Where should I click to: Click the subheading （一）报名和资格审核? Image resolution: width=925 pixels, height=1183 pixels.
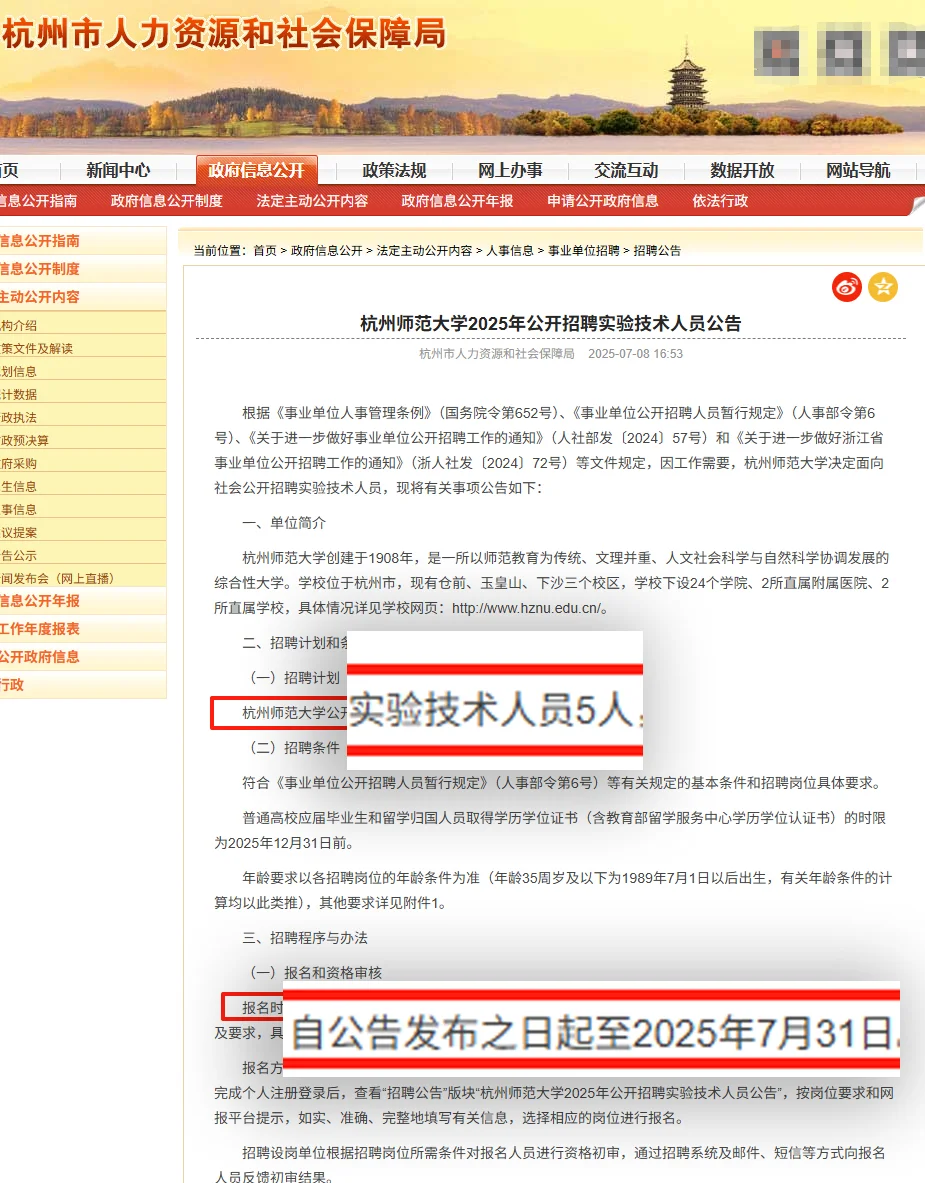click(315, 973)
